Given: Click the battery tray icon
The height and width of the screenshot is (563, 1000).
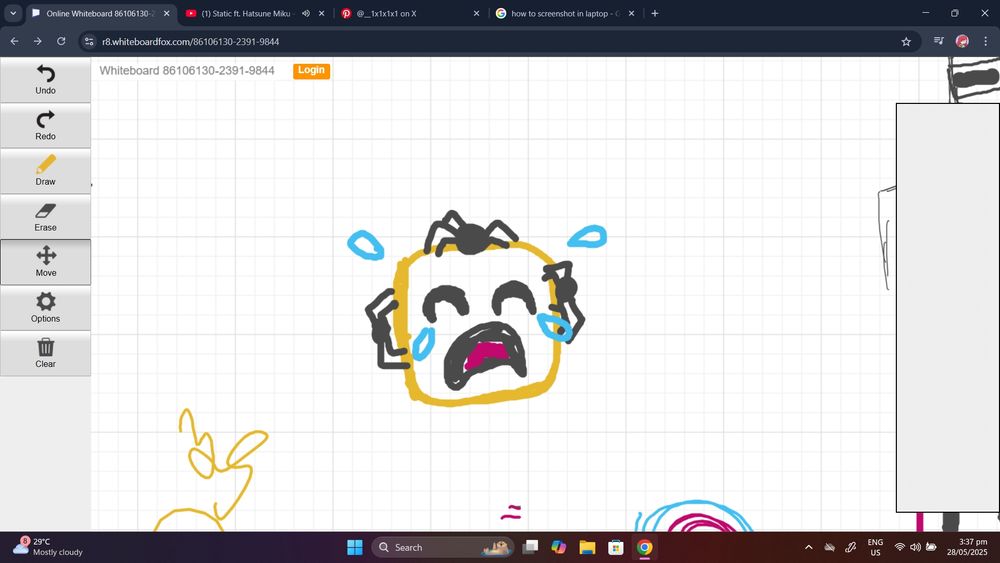Looking at the screenshot, I should [931, 547].
